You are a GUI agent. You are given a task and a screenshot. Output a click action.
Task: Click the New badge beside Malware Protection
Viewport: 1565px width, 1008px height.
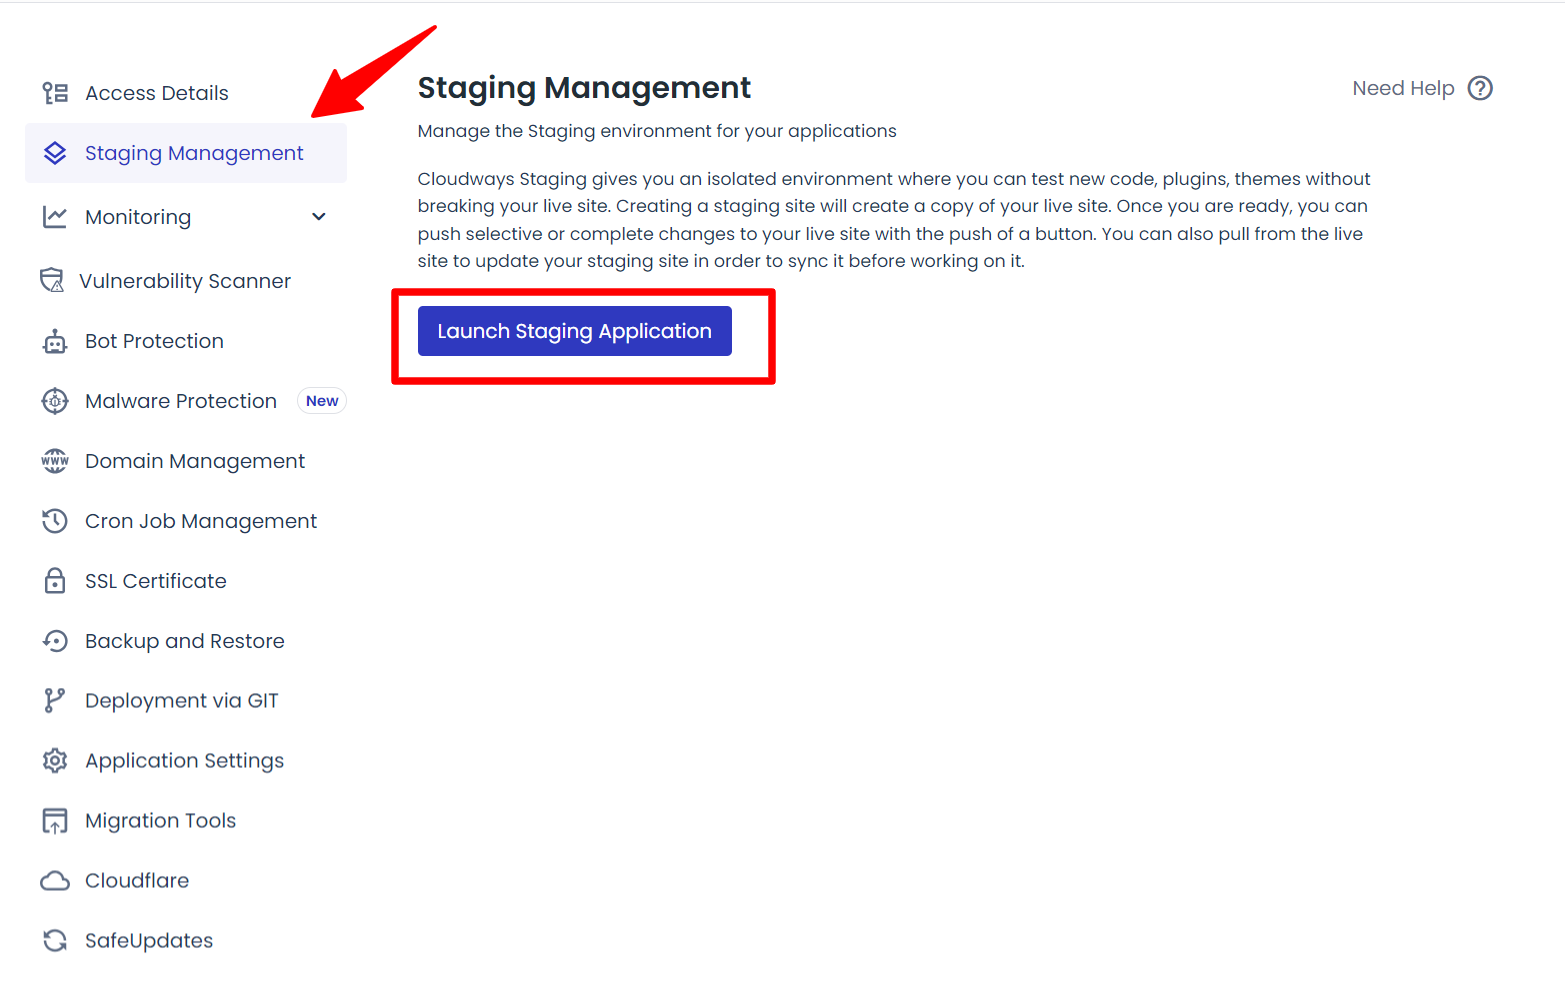click(x=322, y=401)
